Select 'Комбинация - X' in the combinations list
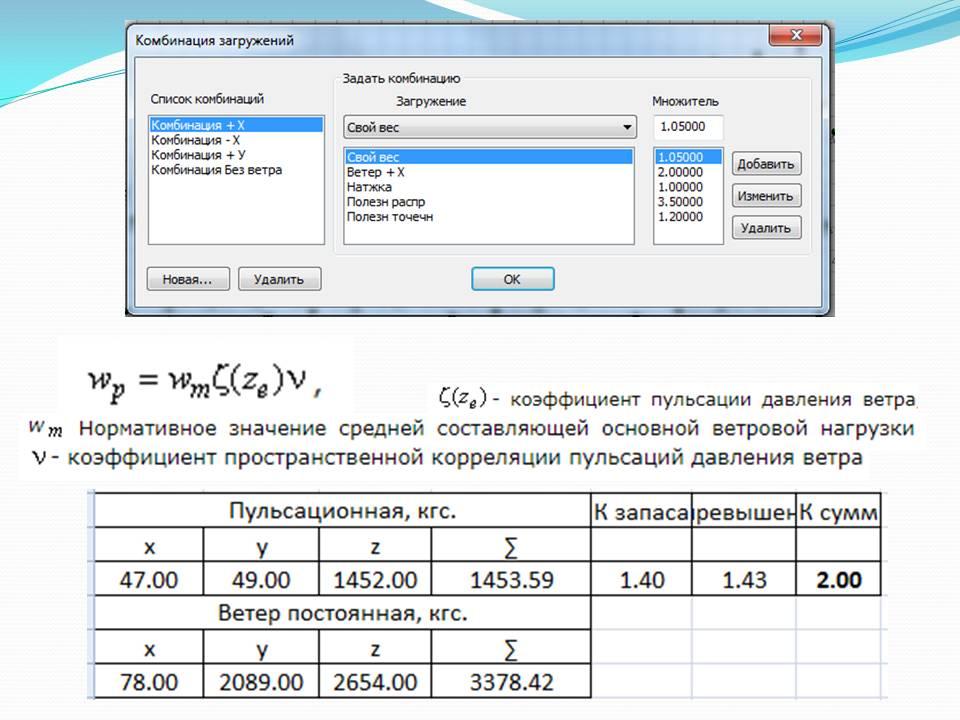This screenshot has width=960, height=720. [196, 140]
